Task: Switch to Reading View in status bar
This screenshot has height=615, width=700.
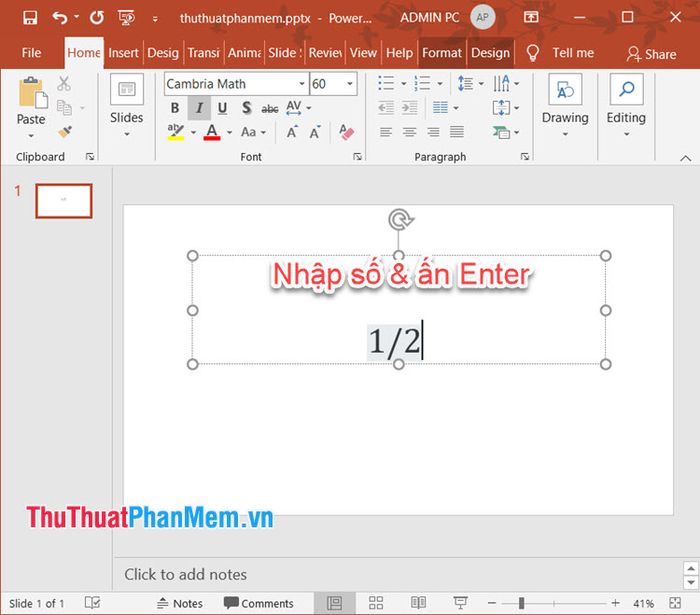Action: (x=416, y=603)
